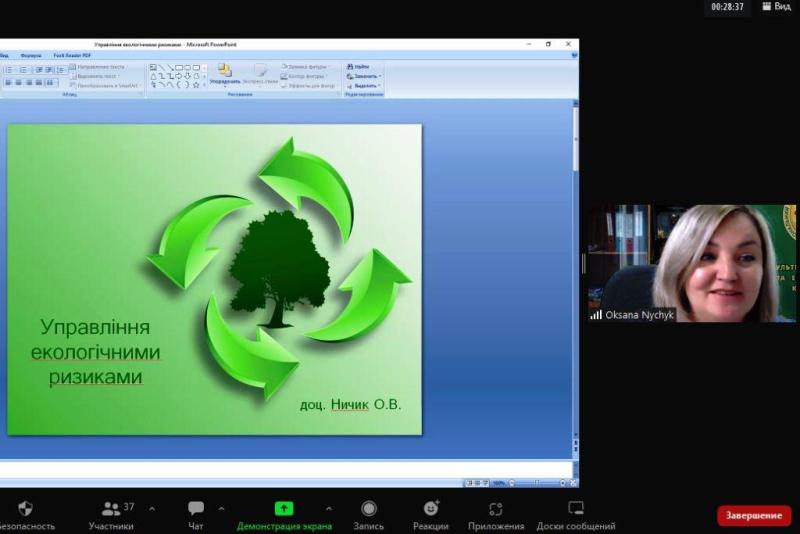Start recording with the Запись button
The height and width of the screenshot is (534, 800).
[x=369, y=508]
